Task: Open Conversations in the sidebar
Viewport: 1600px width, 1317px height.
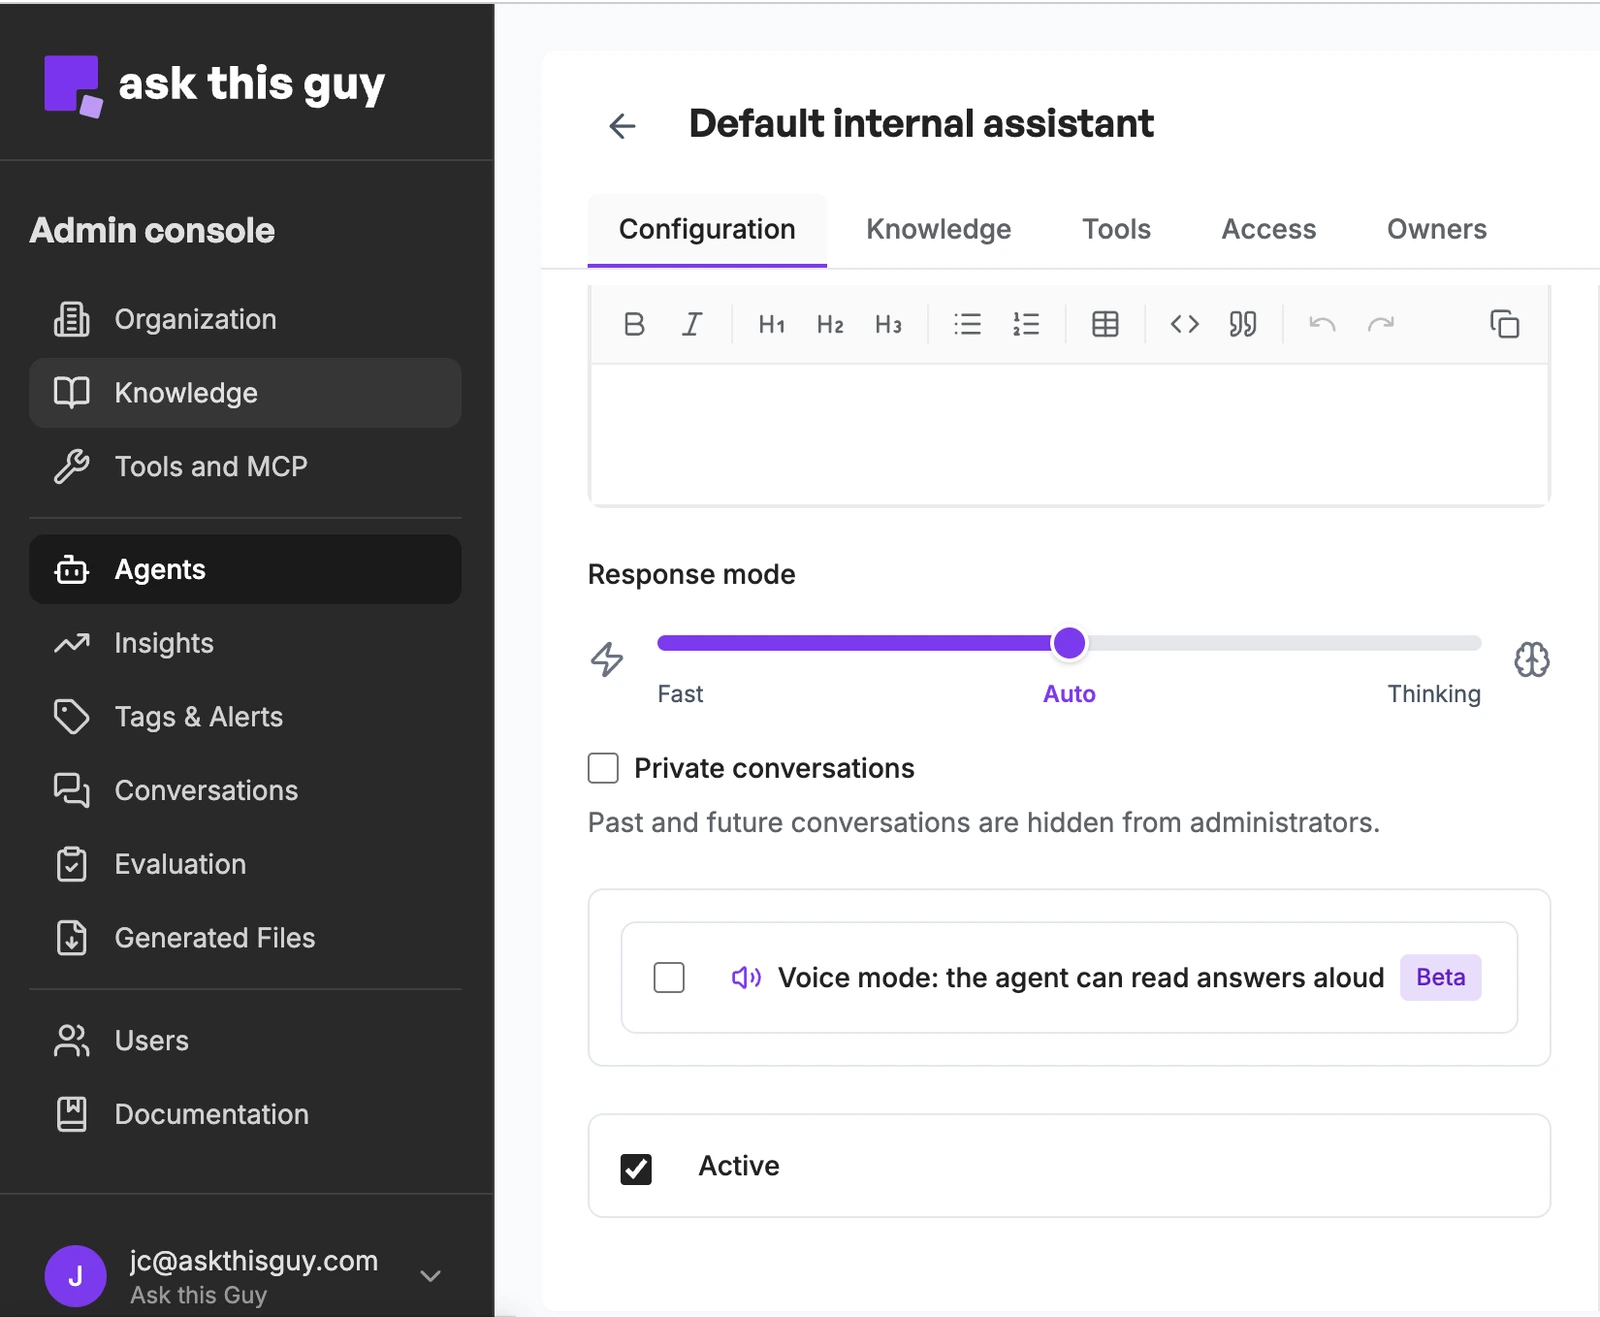Action: click(x=245, y=790)
